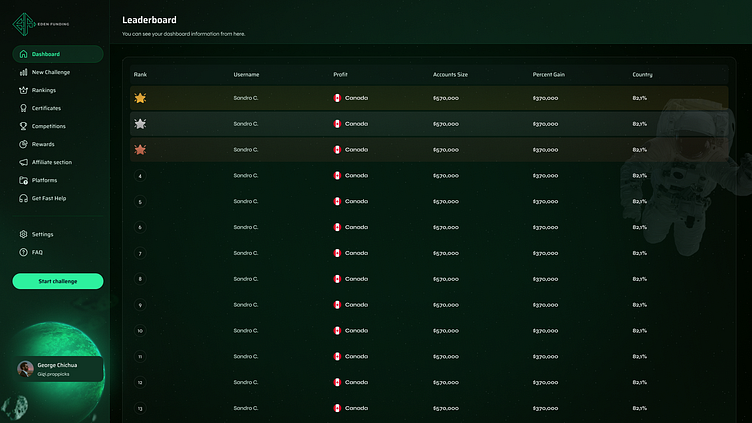The width and height of the screenshot is (752, 423).
Task: Click the silver second-place rank badge
Action: click(140, 124)
